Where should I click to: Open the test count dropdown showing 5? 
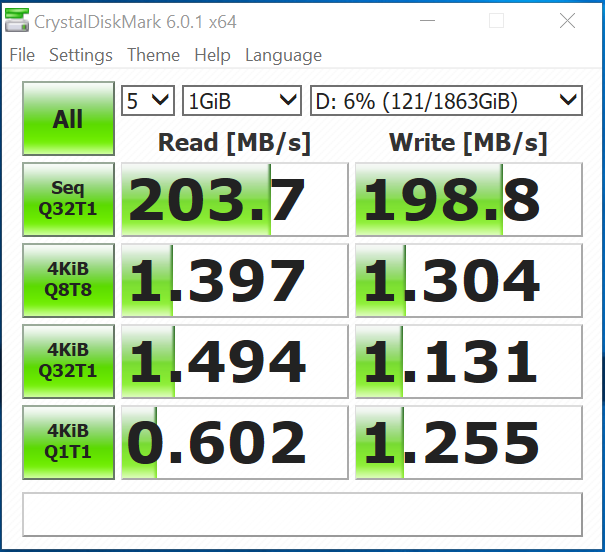pyautogui.click(x=148, y=101)
